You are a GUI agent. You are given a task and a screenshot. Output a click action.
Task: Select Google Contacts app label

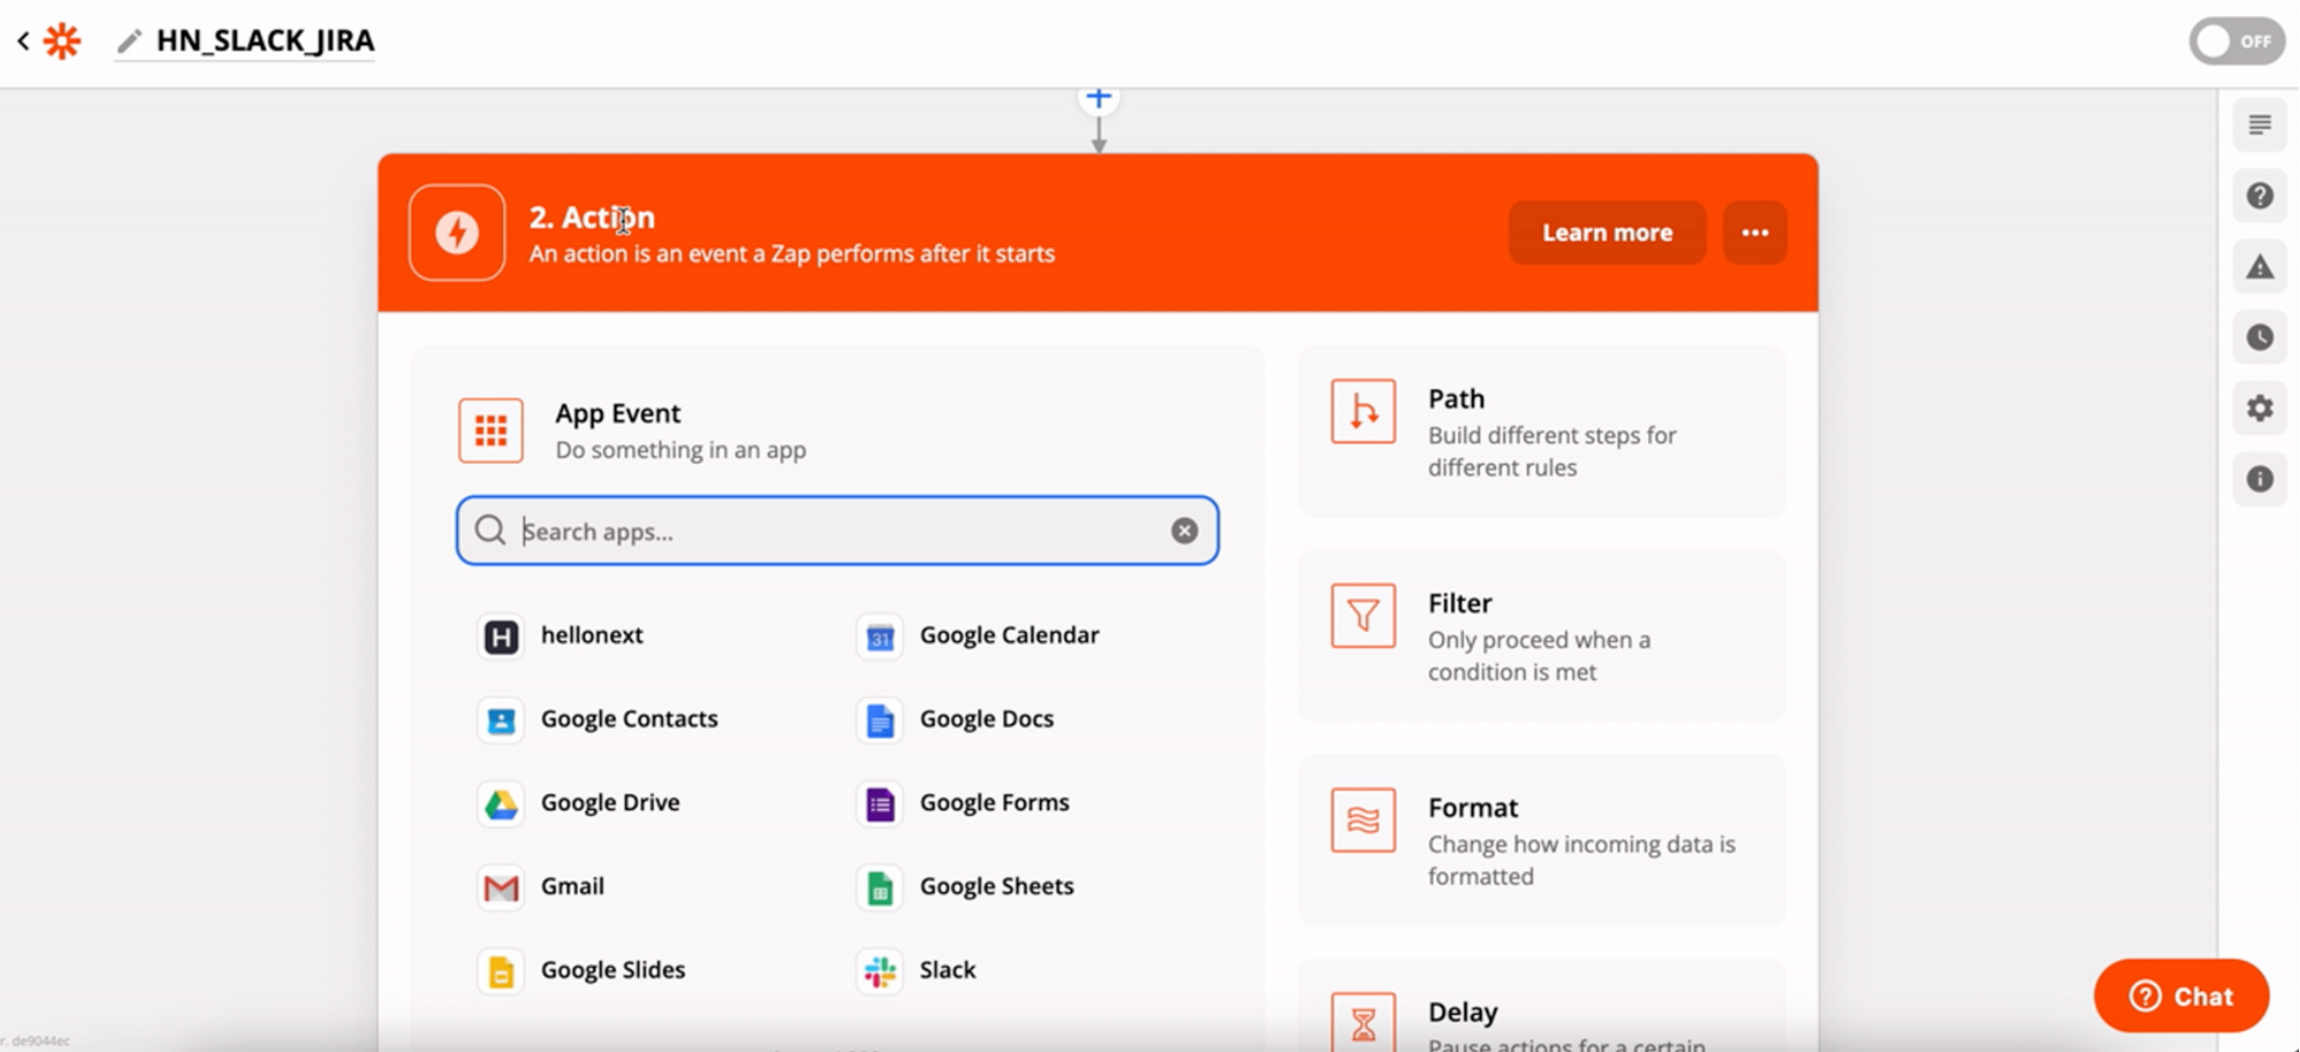(x=629, y=719)
